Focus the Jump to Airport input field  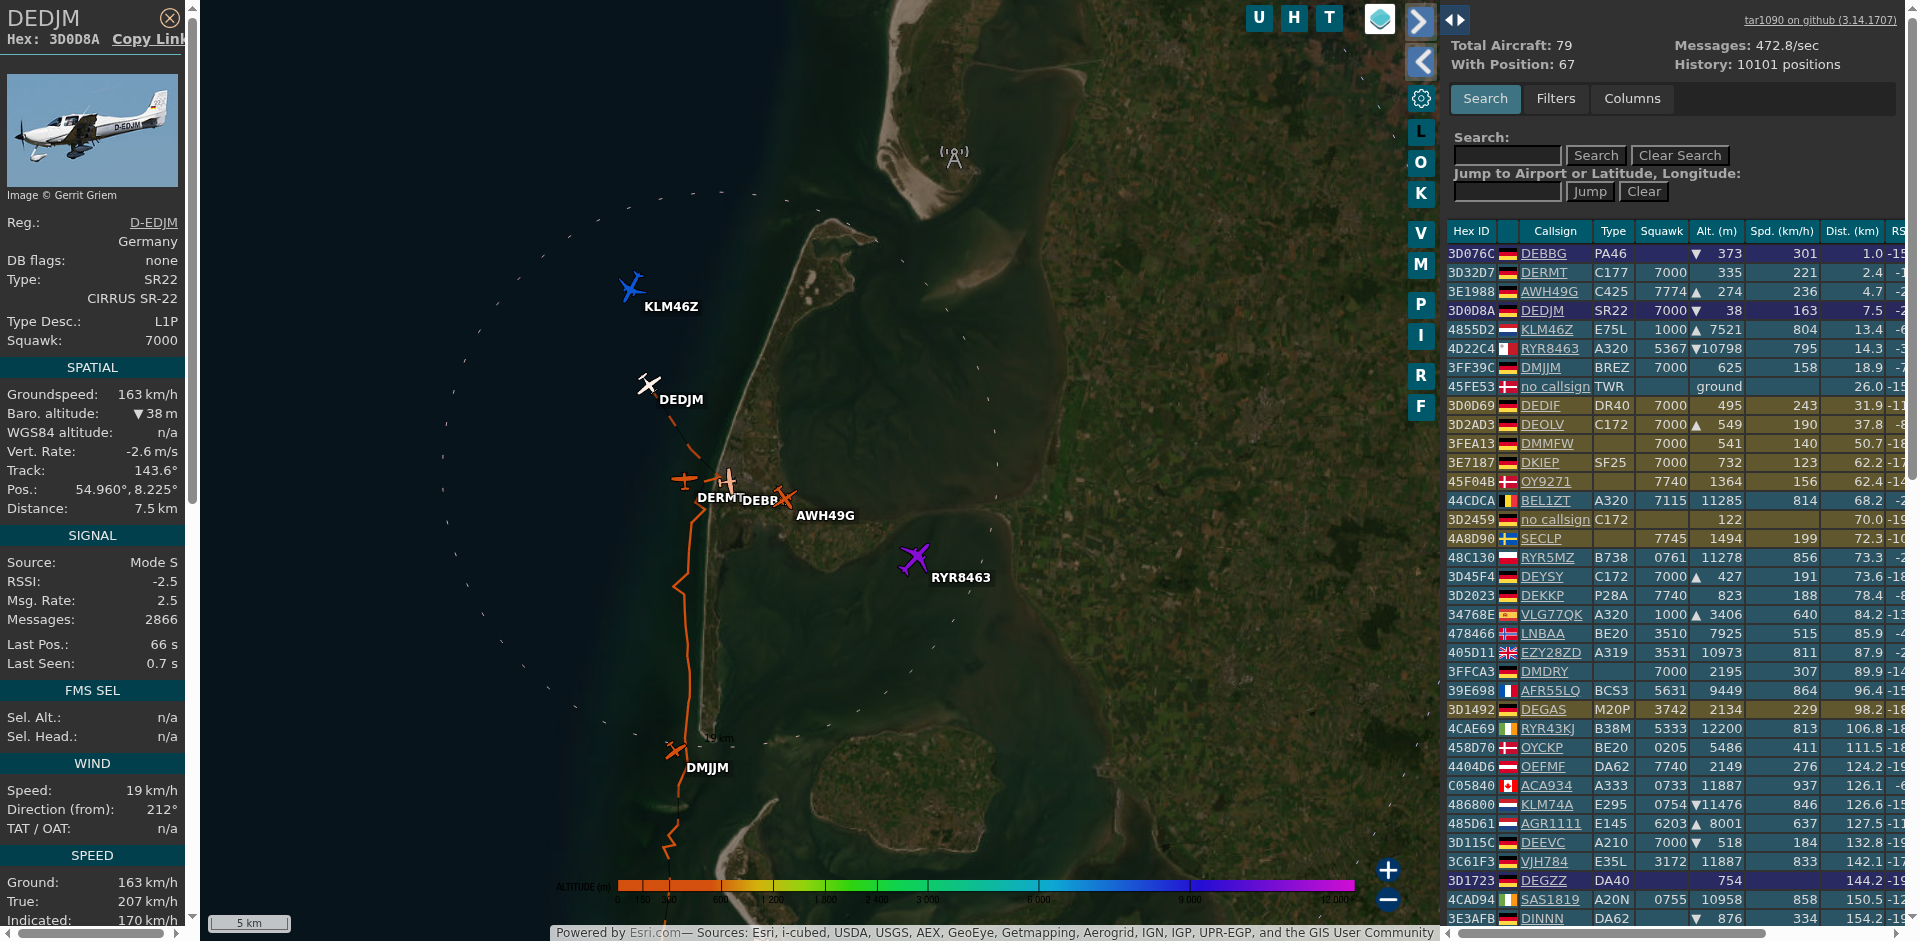point(1507,192)
